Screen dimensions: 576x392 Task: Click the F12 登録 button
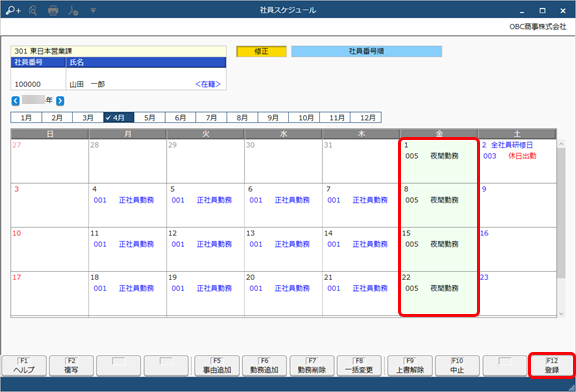coord(552,366)
